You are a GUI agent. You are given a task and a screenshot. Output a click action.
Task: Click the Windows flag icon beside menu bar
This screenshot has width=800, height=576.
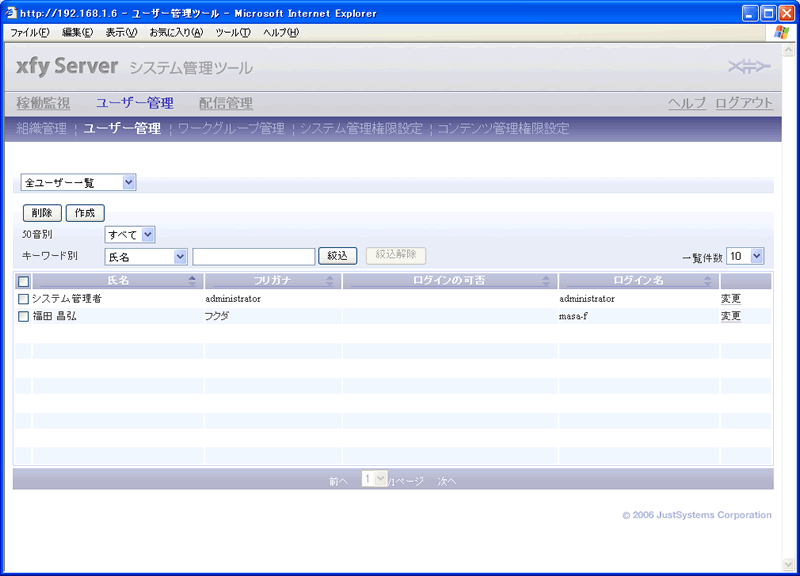(782, 32)
